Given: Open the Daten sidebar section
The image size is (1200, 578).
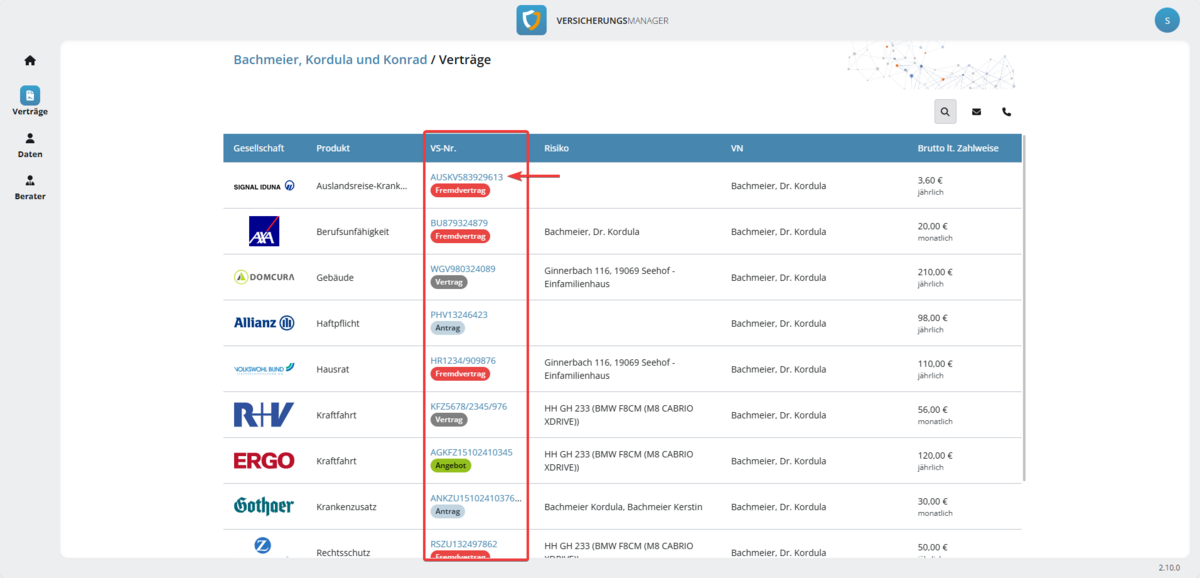Looking at the screenshot, I should [30, 145].
